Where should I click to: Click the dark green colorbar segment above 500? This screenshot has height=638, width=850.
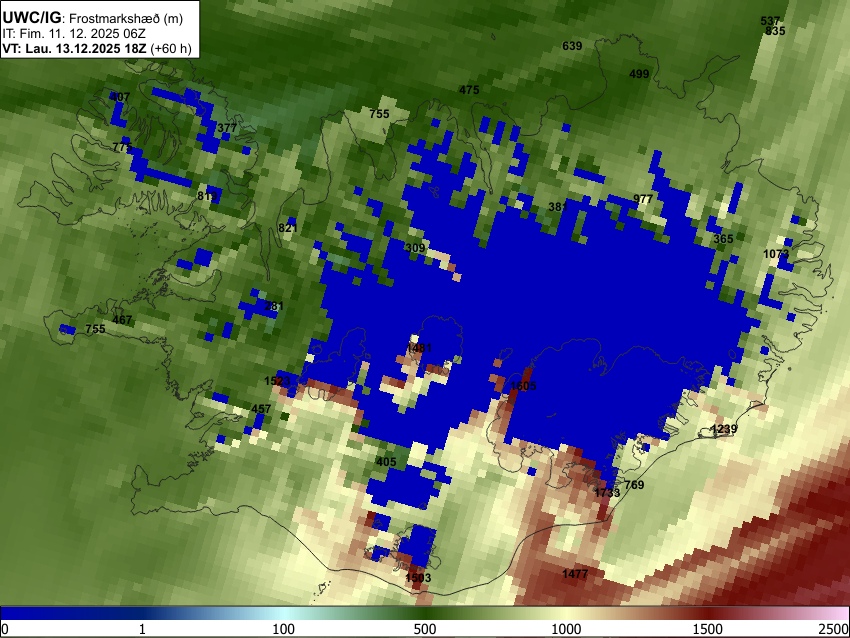(425, 614)
